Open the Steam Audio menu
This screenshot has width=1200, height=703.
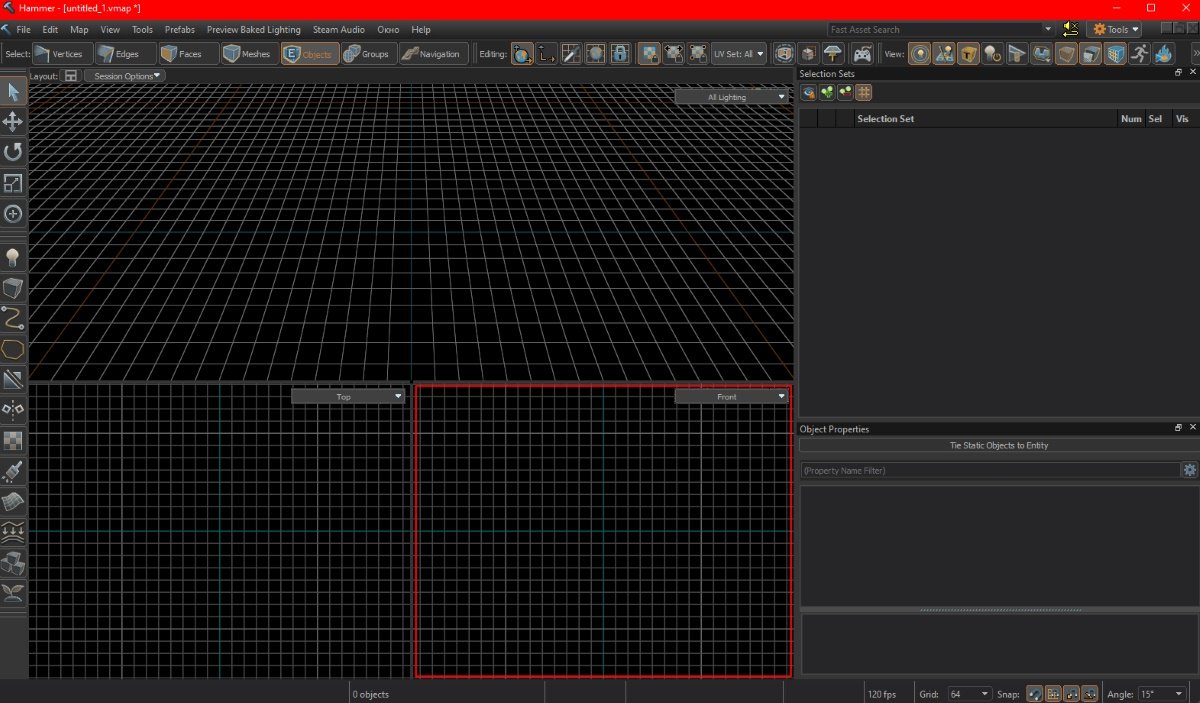pos(339,30)
